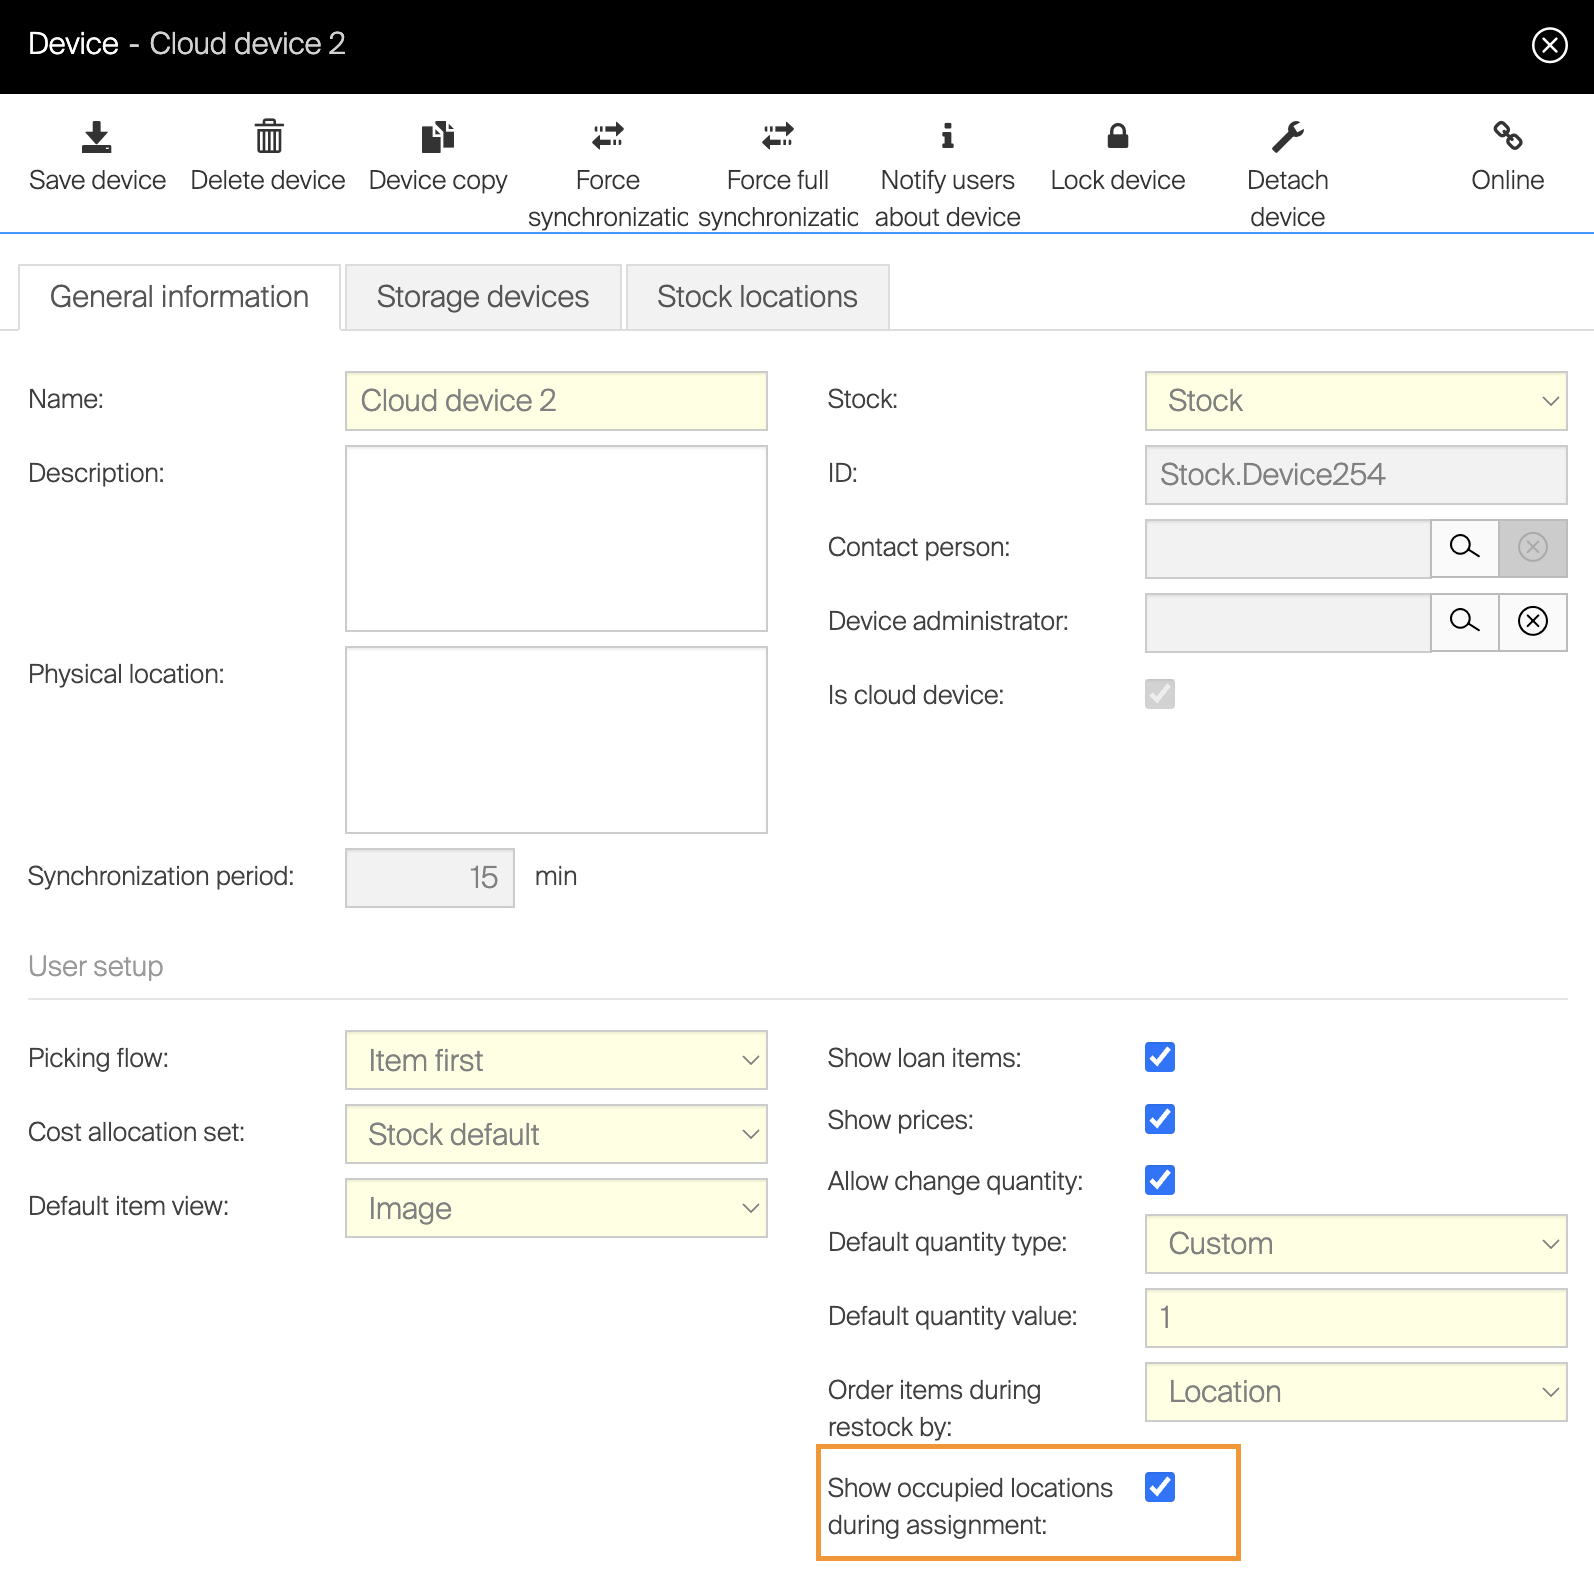This screenshot has width=1594, height=1572.
Task: Click the Online link icon
Action: 1507,136
